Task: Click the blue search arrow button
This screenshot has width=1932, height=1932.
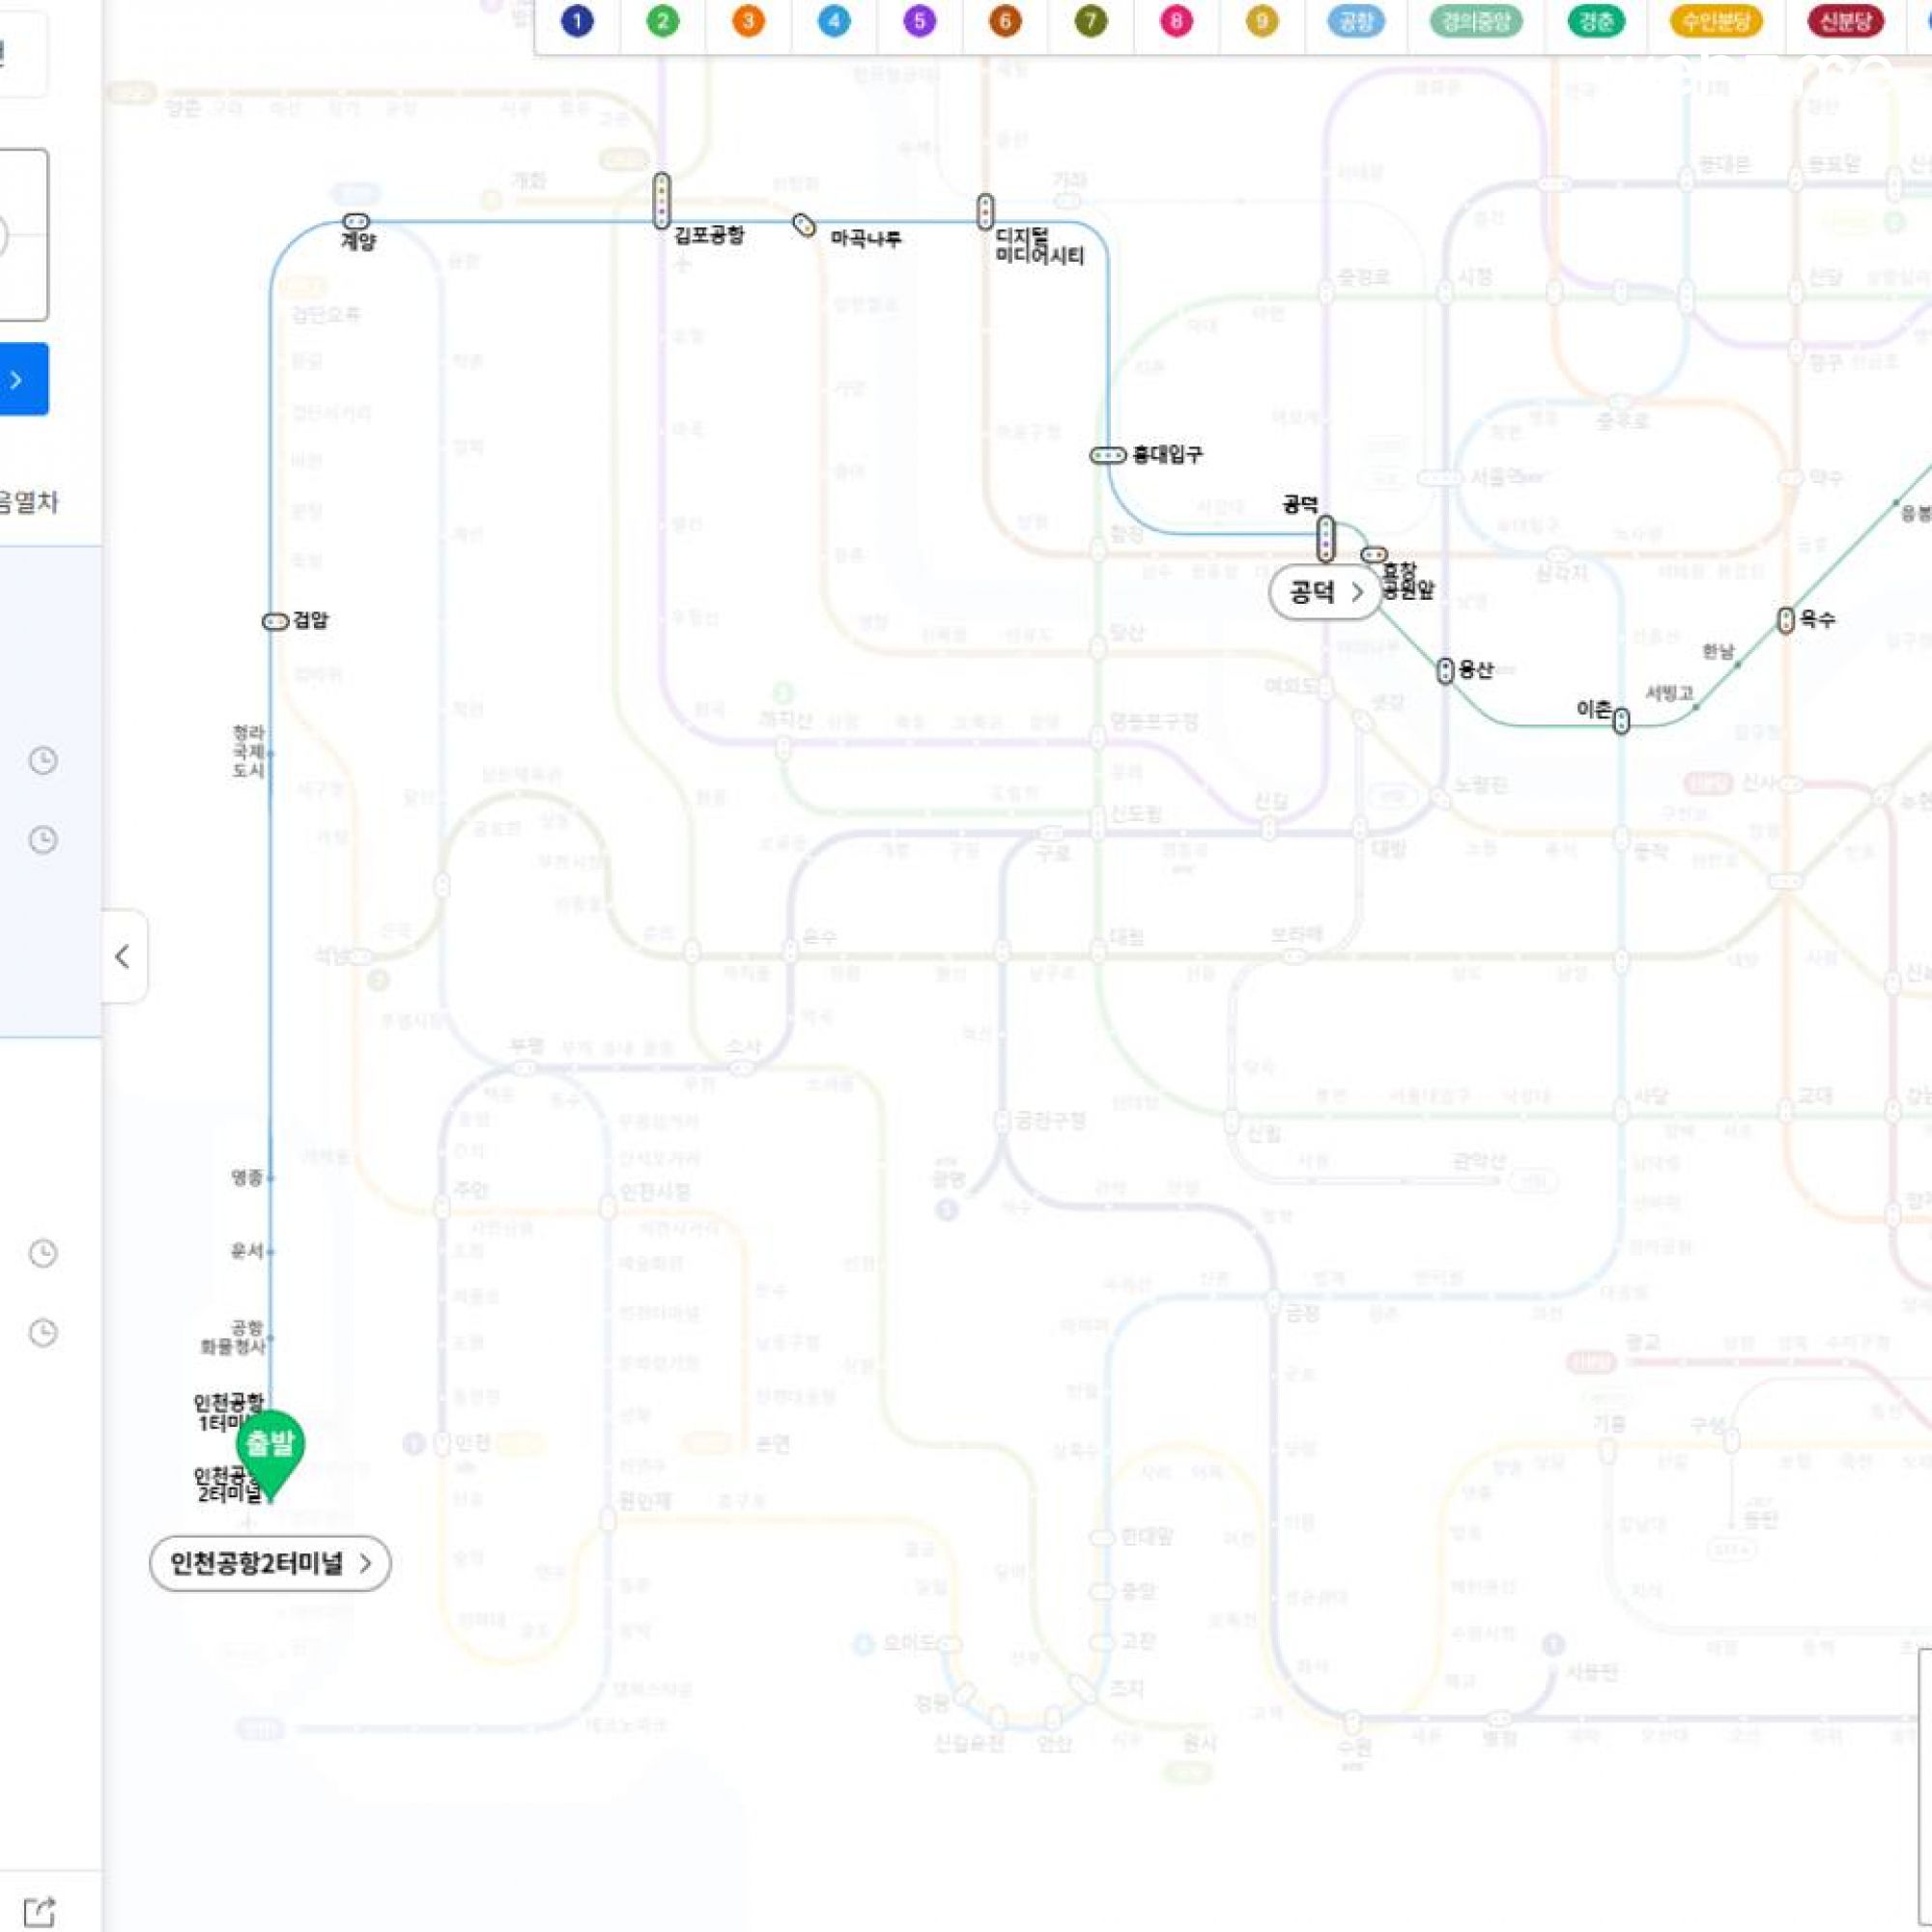Action: pos(20,379)
